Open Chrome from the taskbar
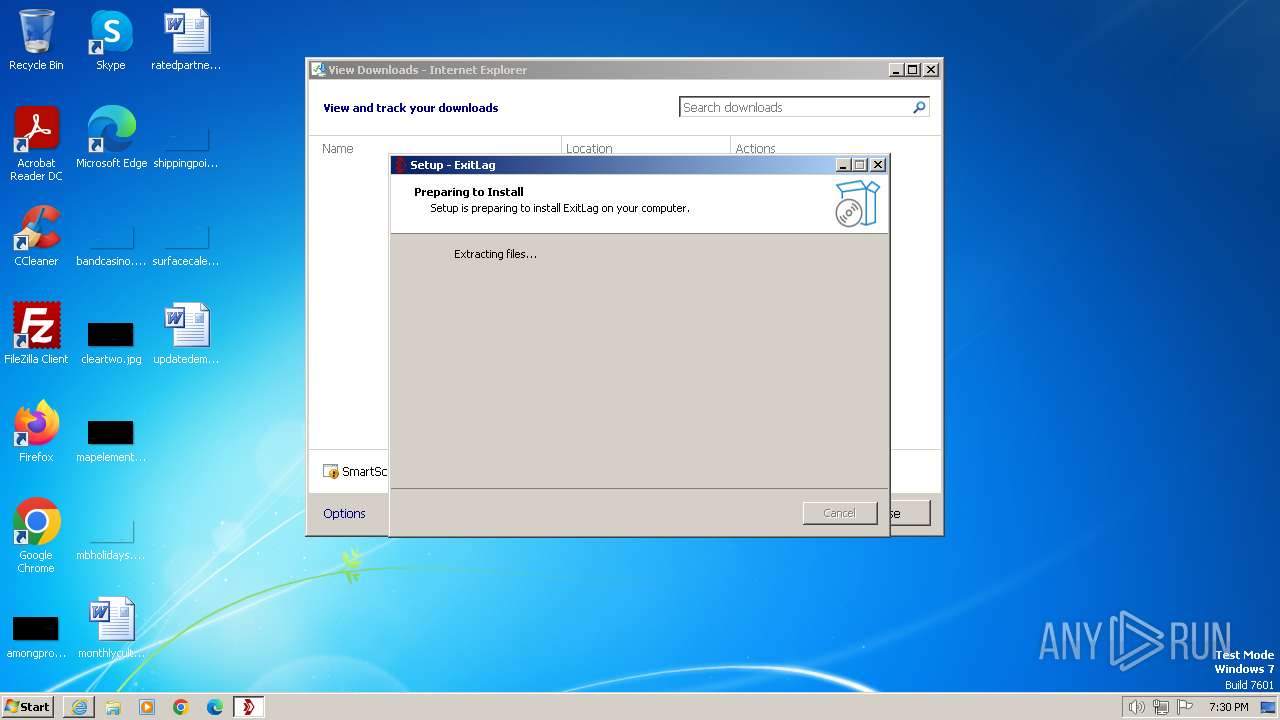 181,706
